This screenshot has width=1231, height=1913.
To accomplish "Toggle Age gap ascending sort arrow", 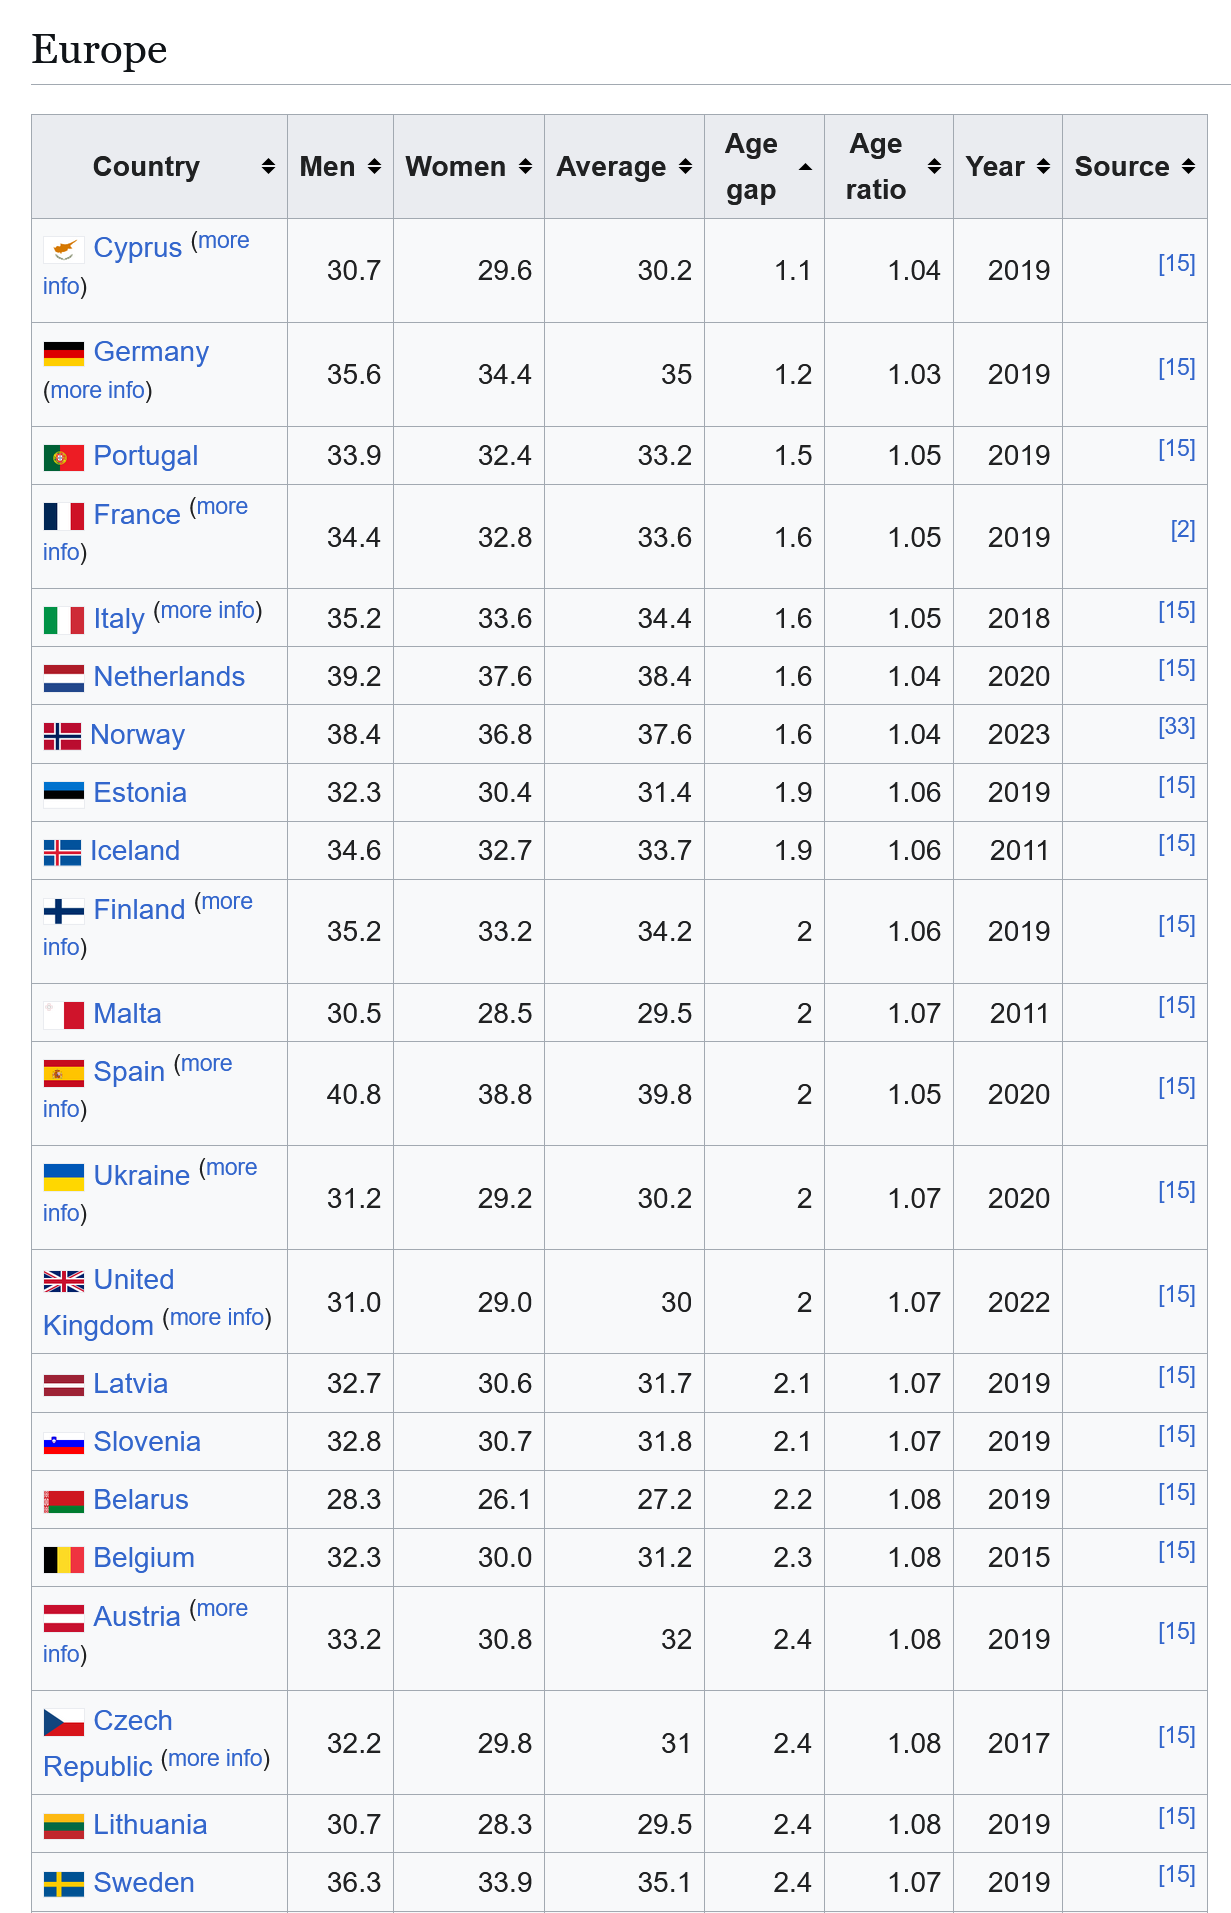I will [805, 167].
